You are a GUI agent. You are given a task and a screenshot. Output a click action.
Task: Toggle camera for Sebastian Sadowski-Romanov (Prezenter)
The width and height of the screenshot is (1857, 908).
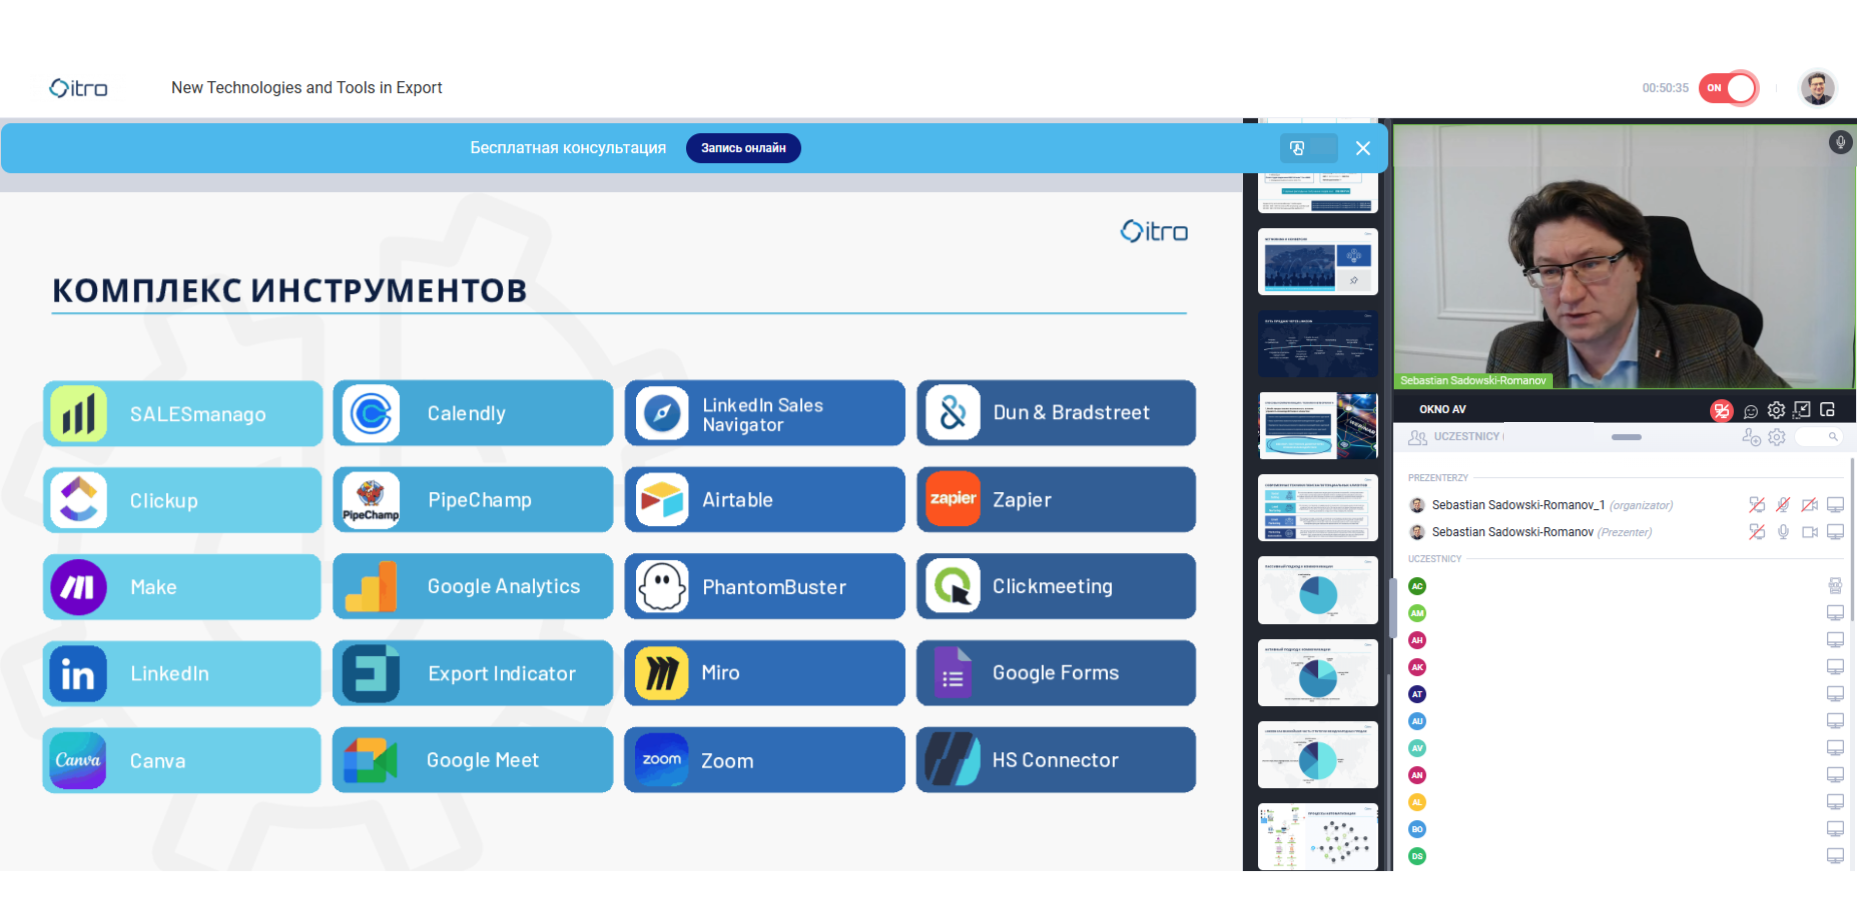[1809, 532]
